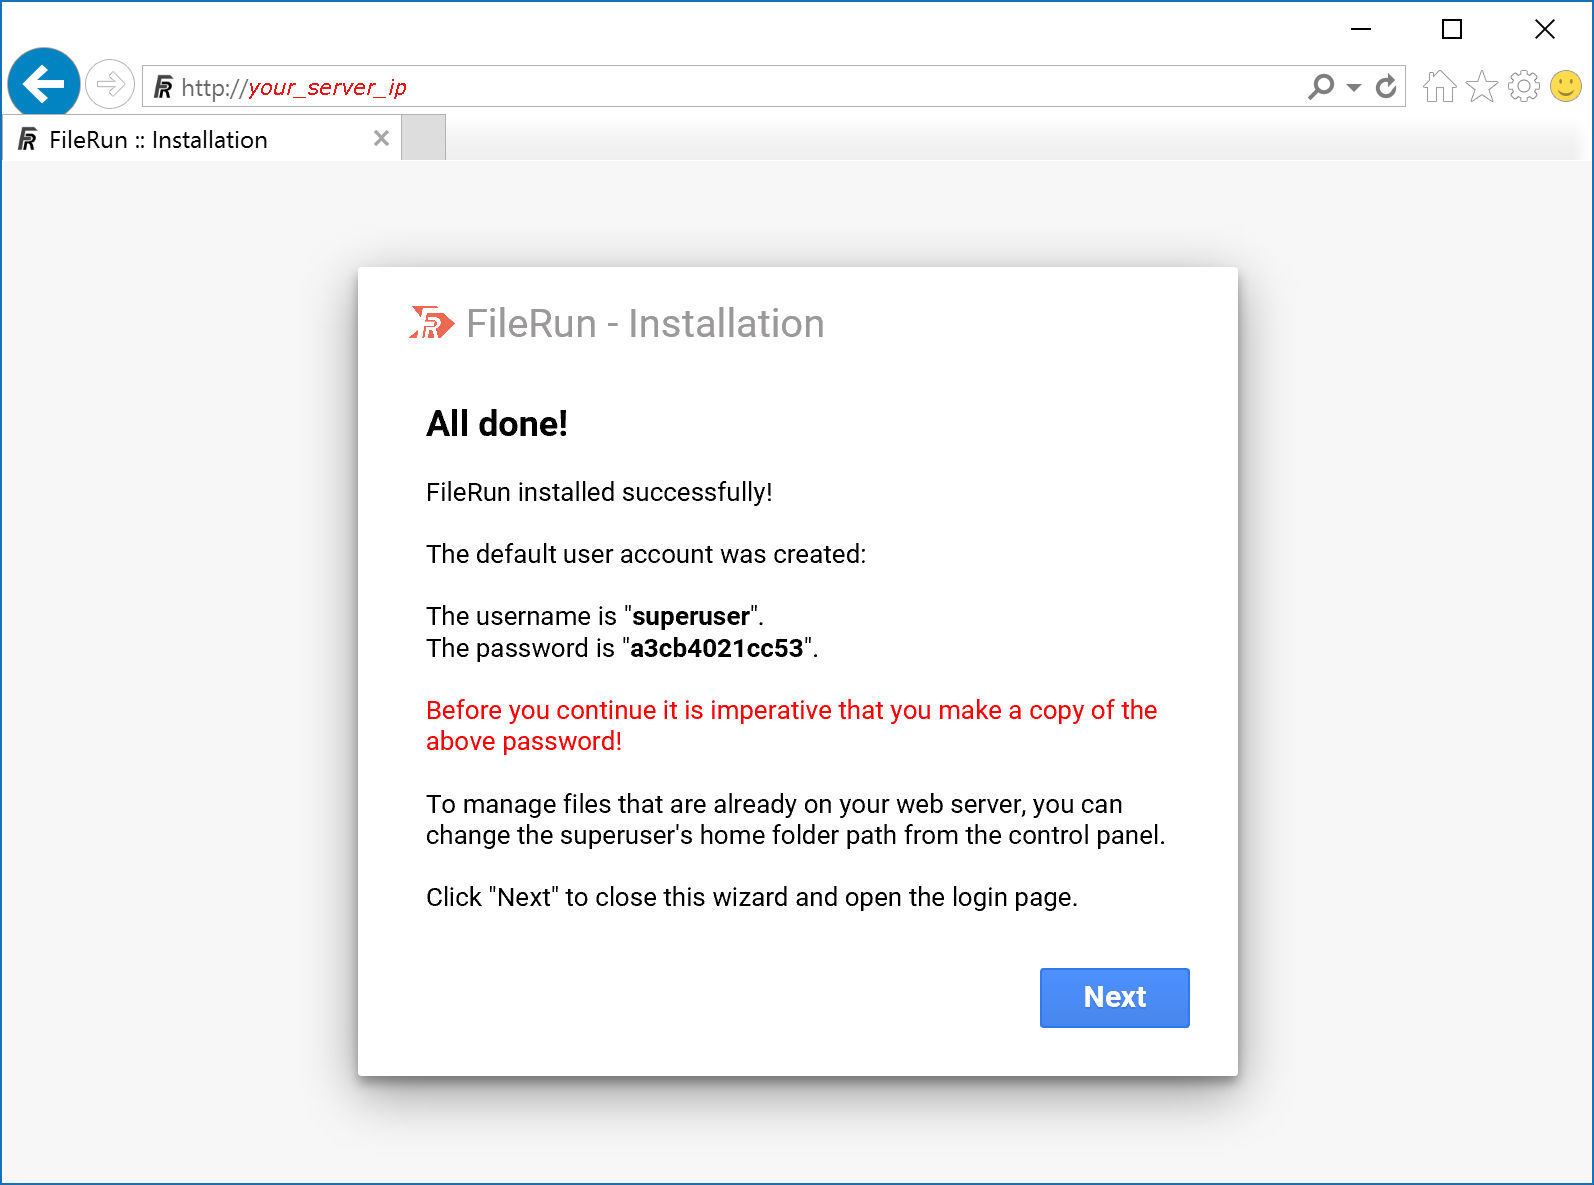Click the FileRun logo in installer header
The width and height of the screenshot is (1594, 1185).
pos(432,323)
